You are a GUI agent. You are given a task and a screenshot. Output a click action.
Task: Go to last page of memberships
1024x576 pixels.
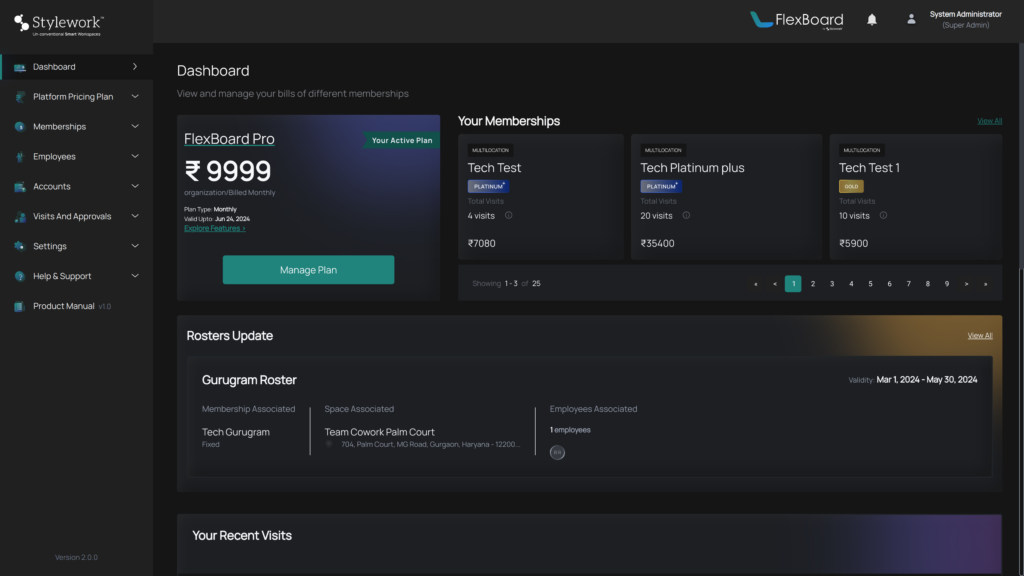985,284
